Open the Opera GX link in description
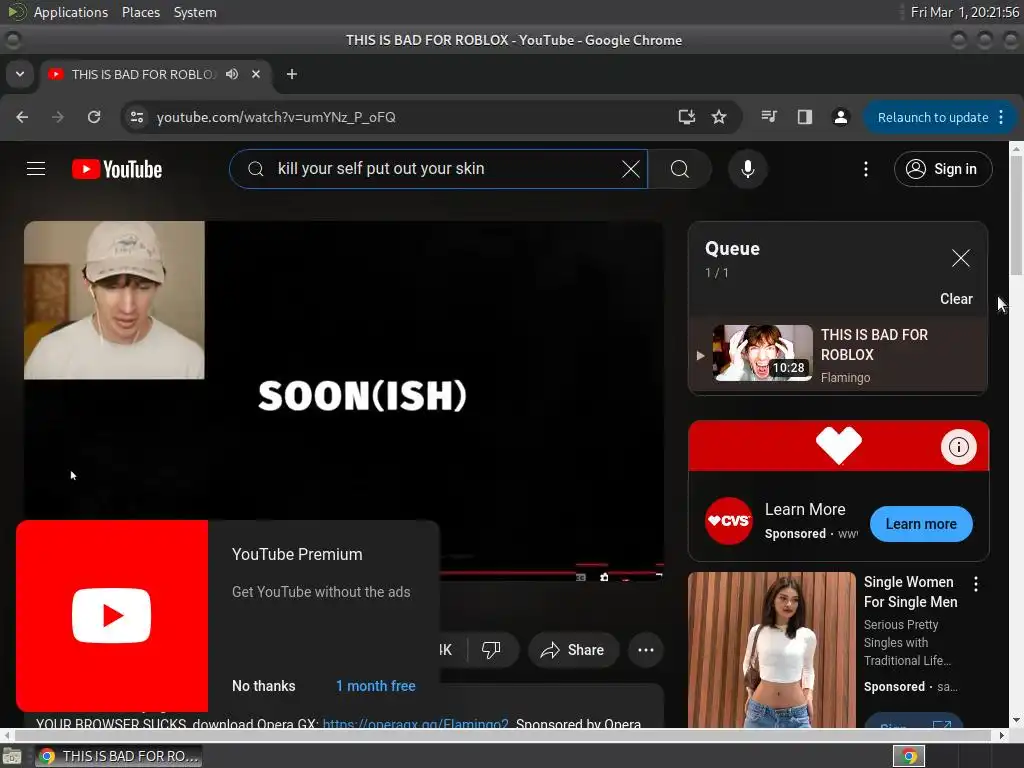Viewport: 1024px width, 768px height. tap(415, 723)
